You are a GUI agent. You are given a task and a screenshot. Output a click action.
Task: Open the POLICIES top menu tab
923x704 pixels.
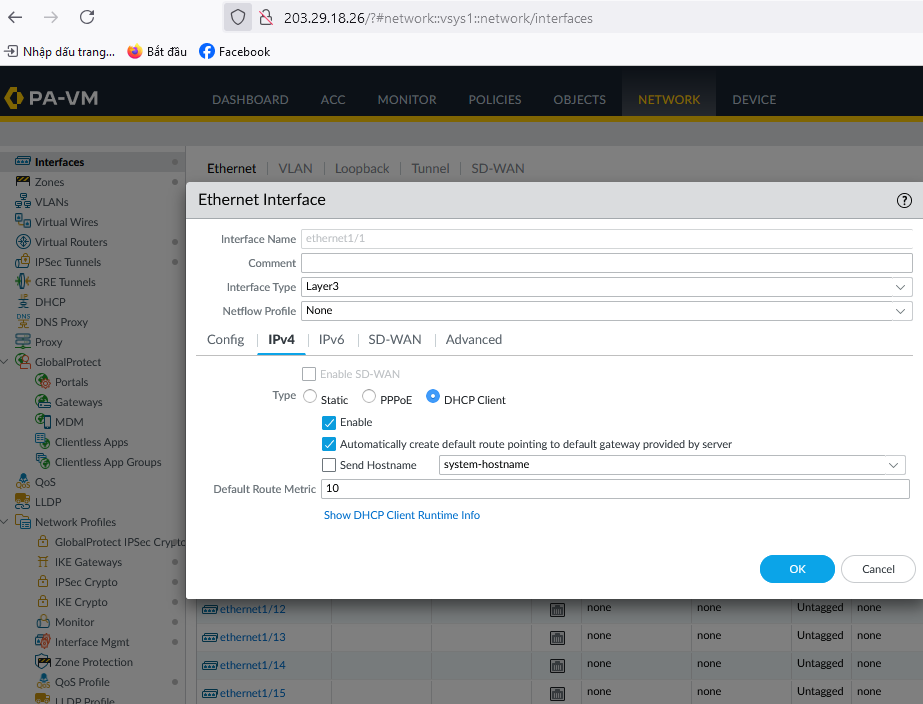[495, 100]
